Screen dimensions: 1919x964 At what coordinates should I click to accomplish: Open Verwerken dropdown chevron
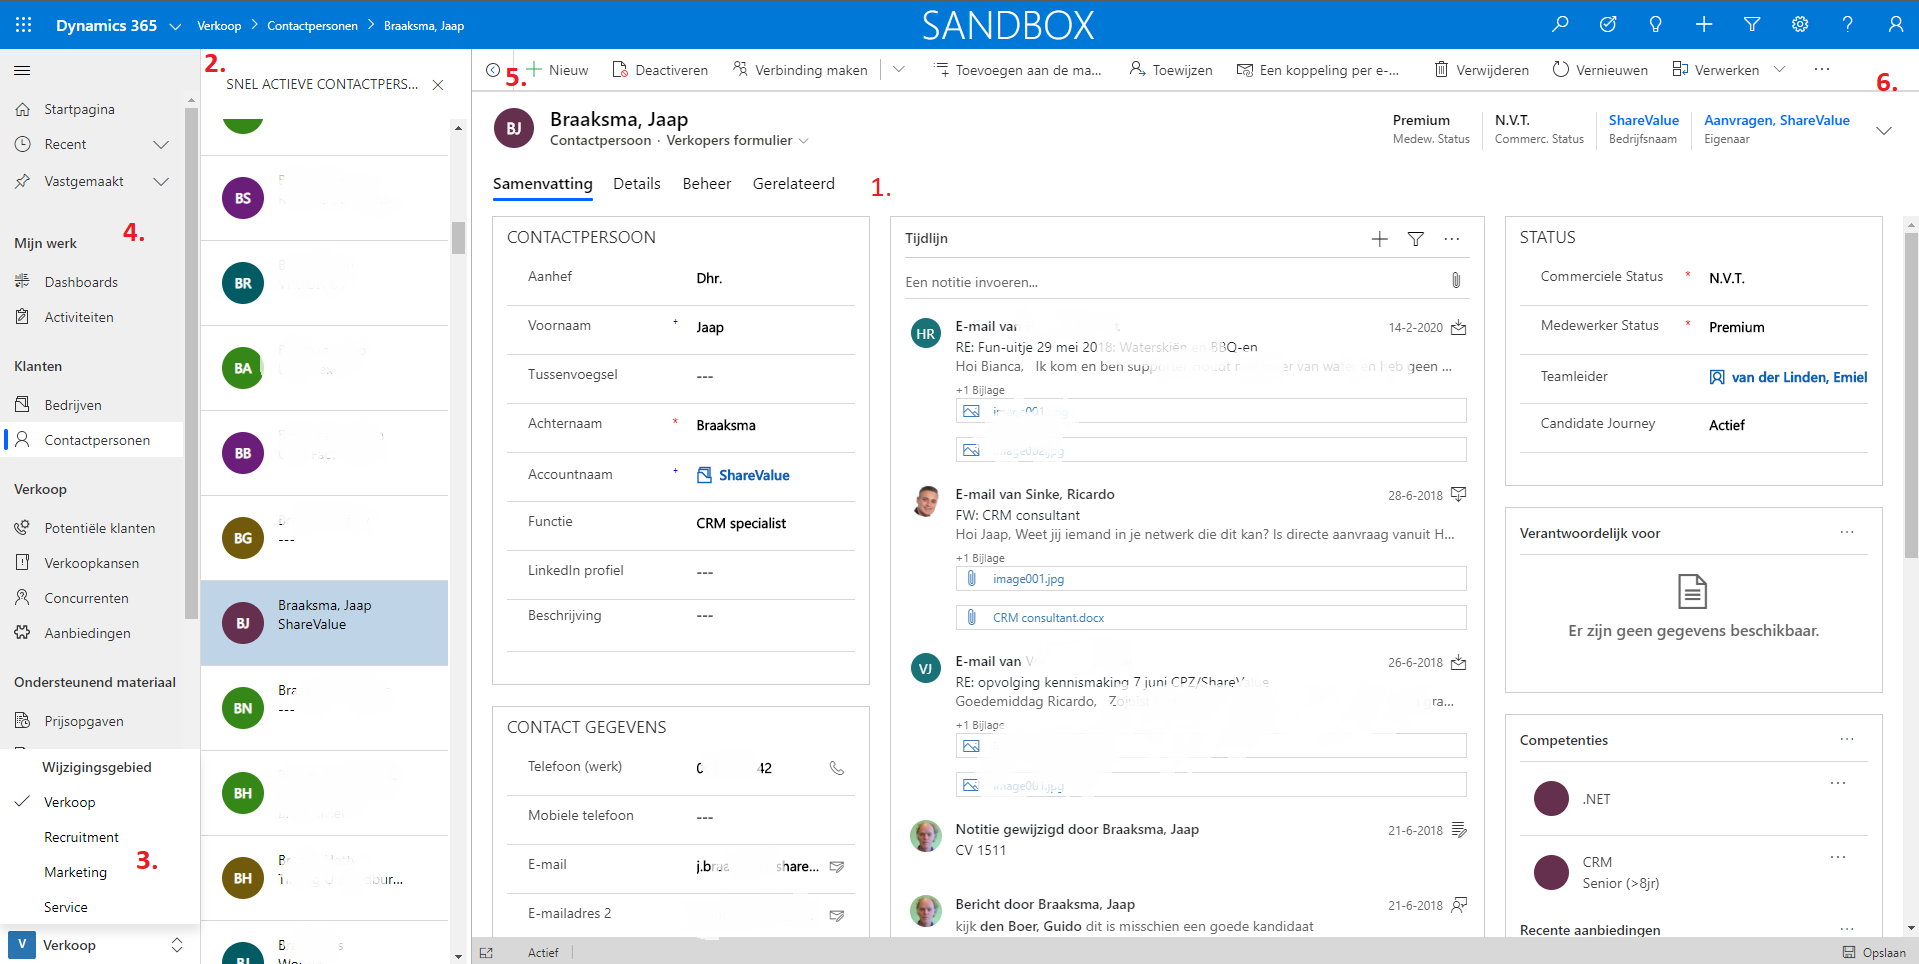tap(1779, 70)
